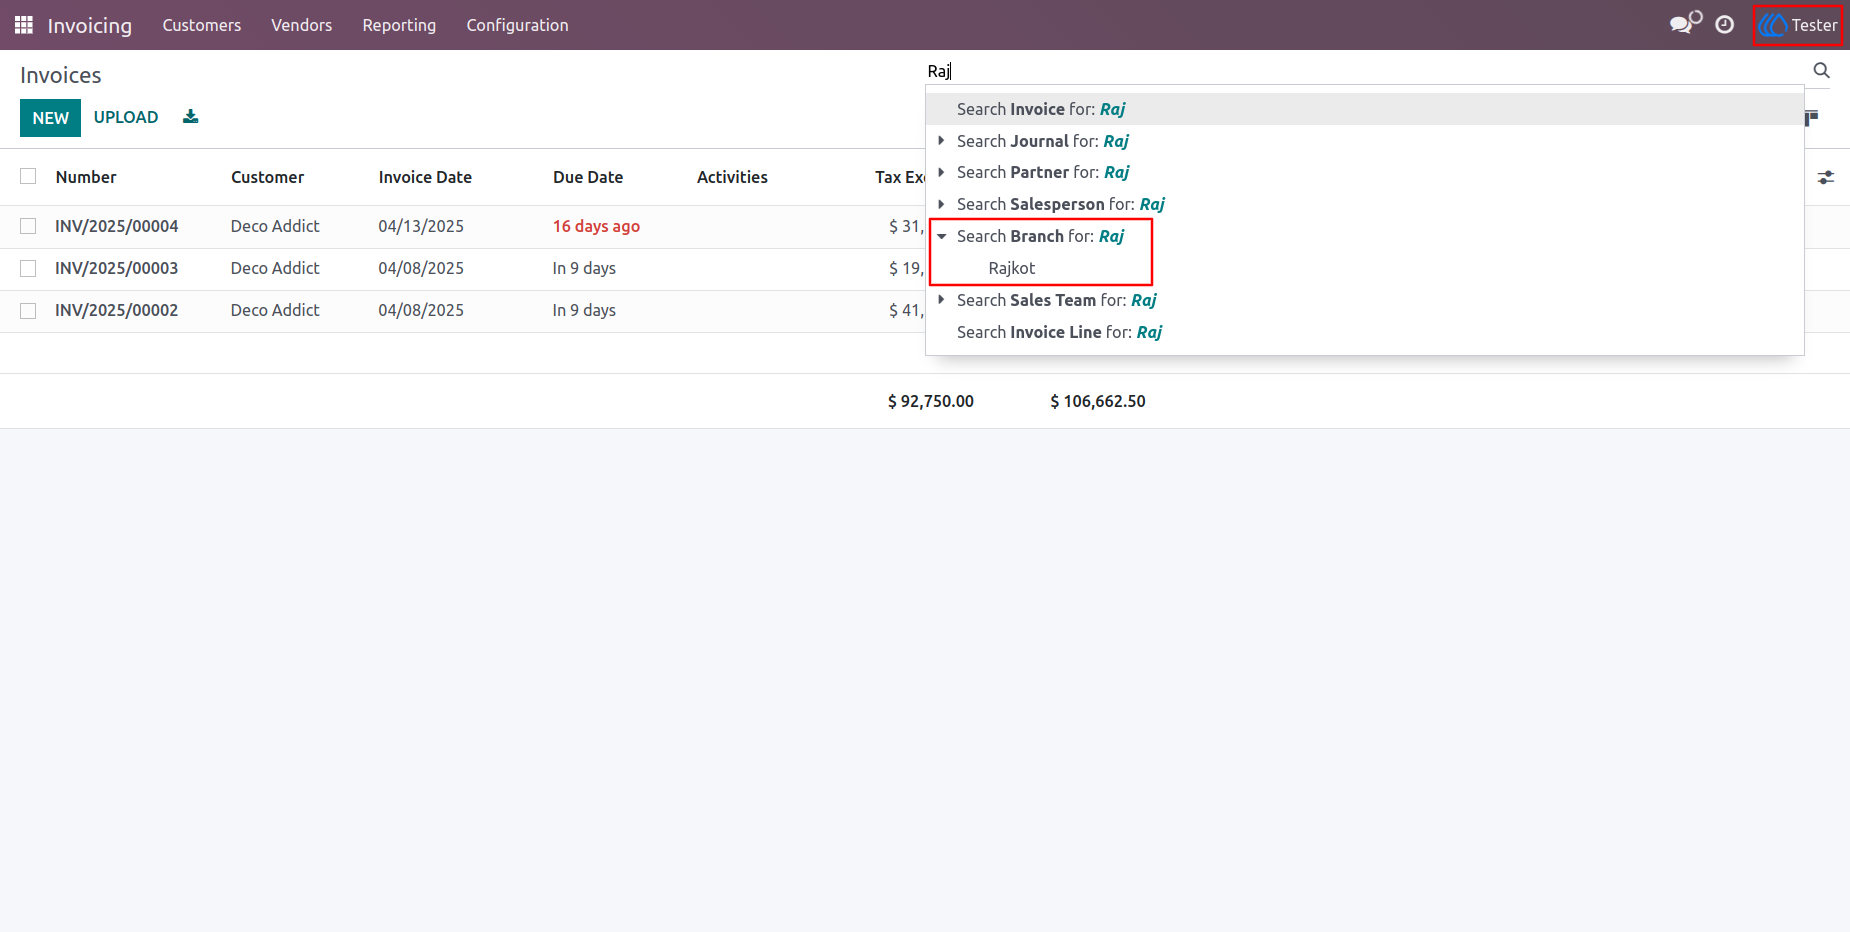Image resolution: width=1850 pixels, height=932 pixels.
Task: Open the column settings adjust icon
Action: (x=1826, y=177)
